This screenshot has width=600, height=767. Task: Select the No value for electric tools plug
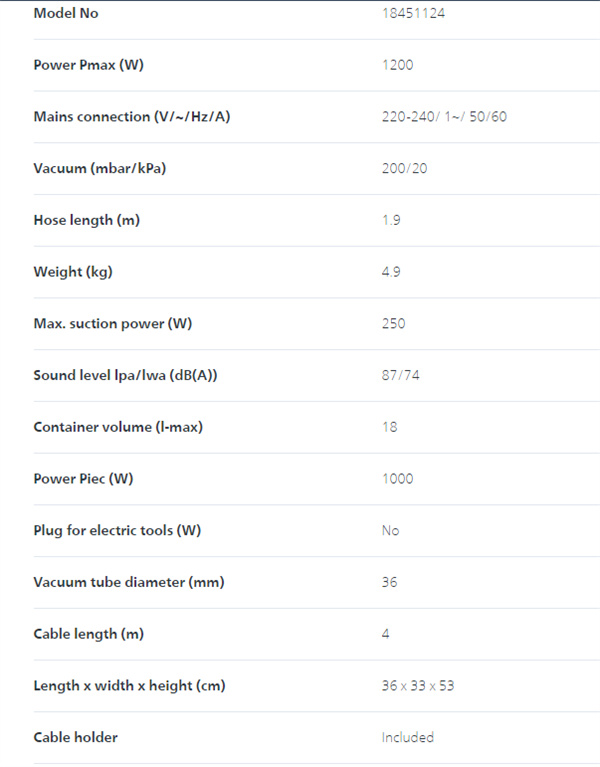pos(390,530)
